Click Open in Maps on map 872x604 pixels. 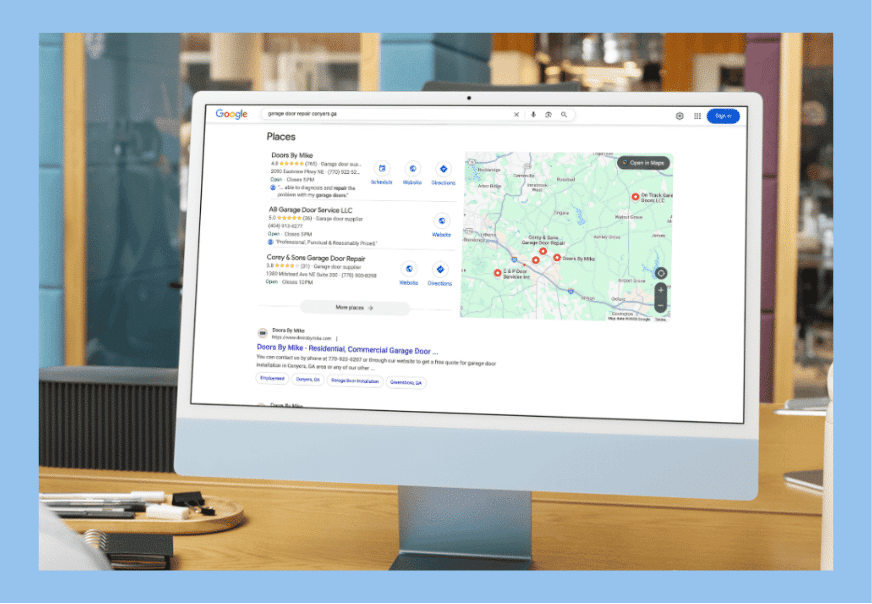click(643, 162)
